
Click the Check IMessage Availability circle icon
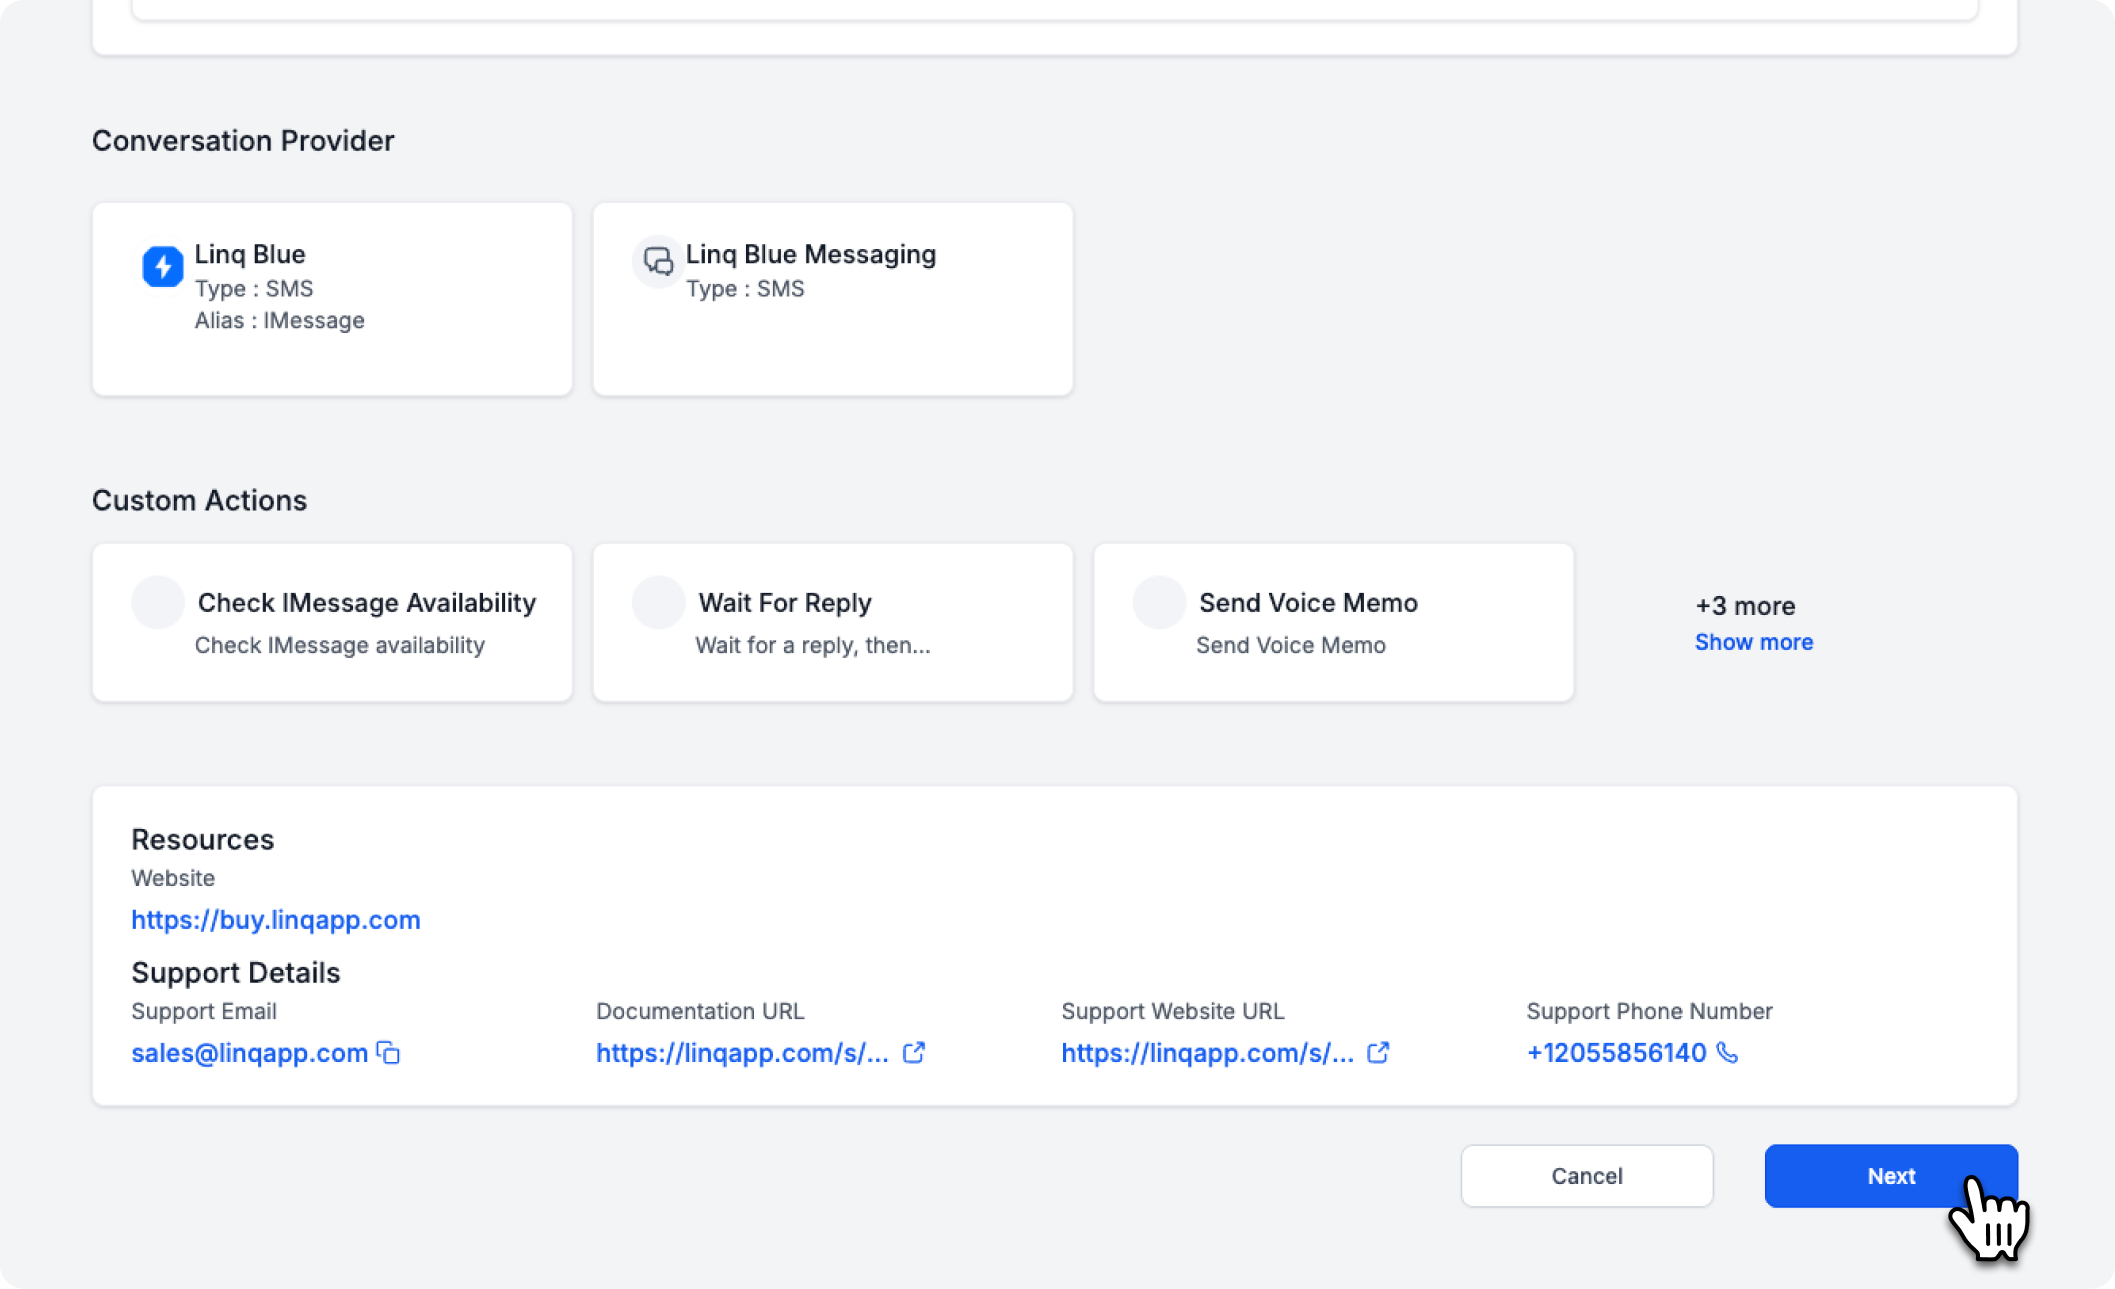[158, 602]
